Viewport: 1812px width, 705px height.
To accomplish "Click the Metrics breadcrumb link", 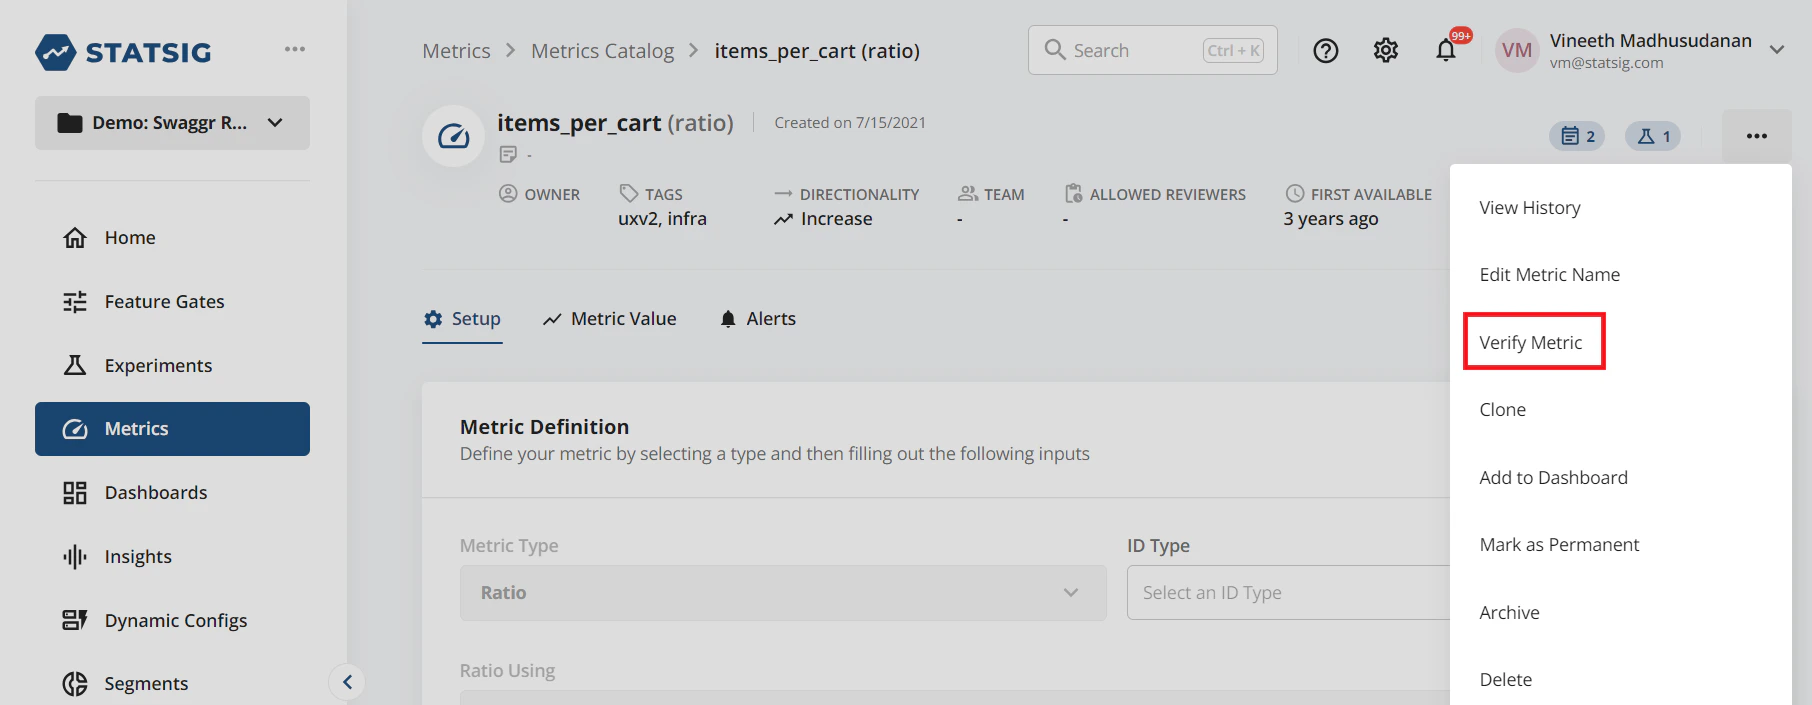I will tap(456, 51).
